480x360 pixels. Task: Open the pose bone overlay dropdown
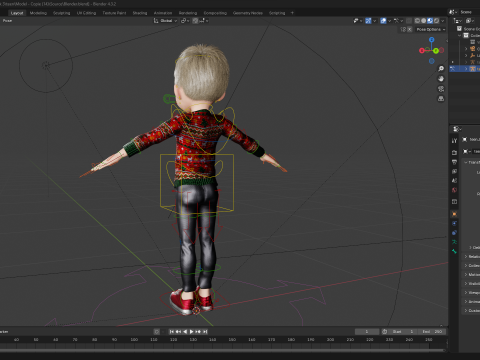(398, 21)
